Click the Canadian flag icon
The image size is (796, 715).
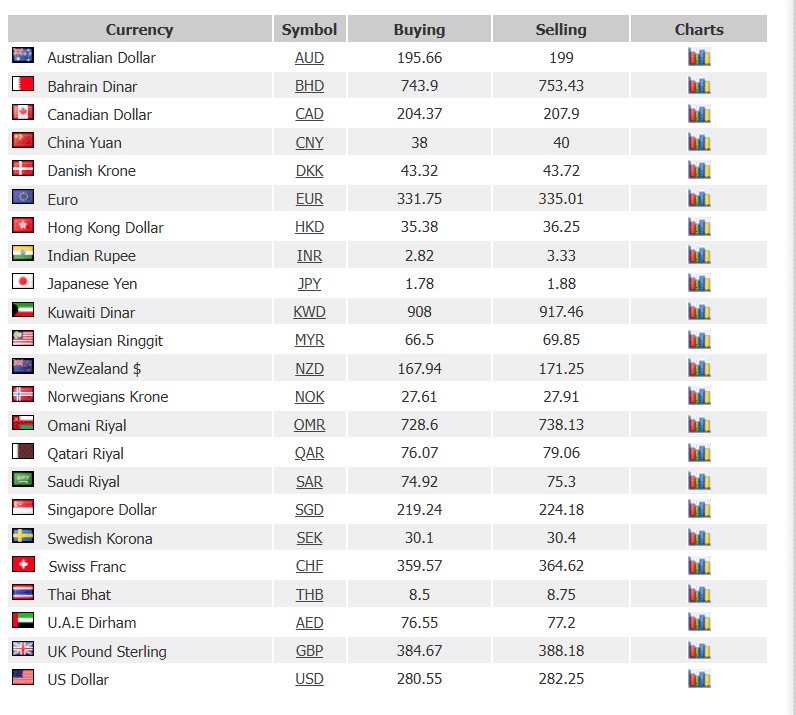[23, 112]
